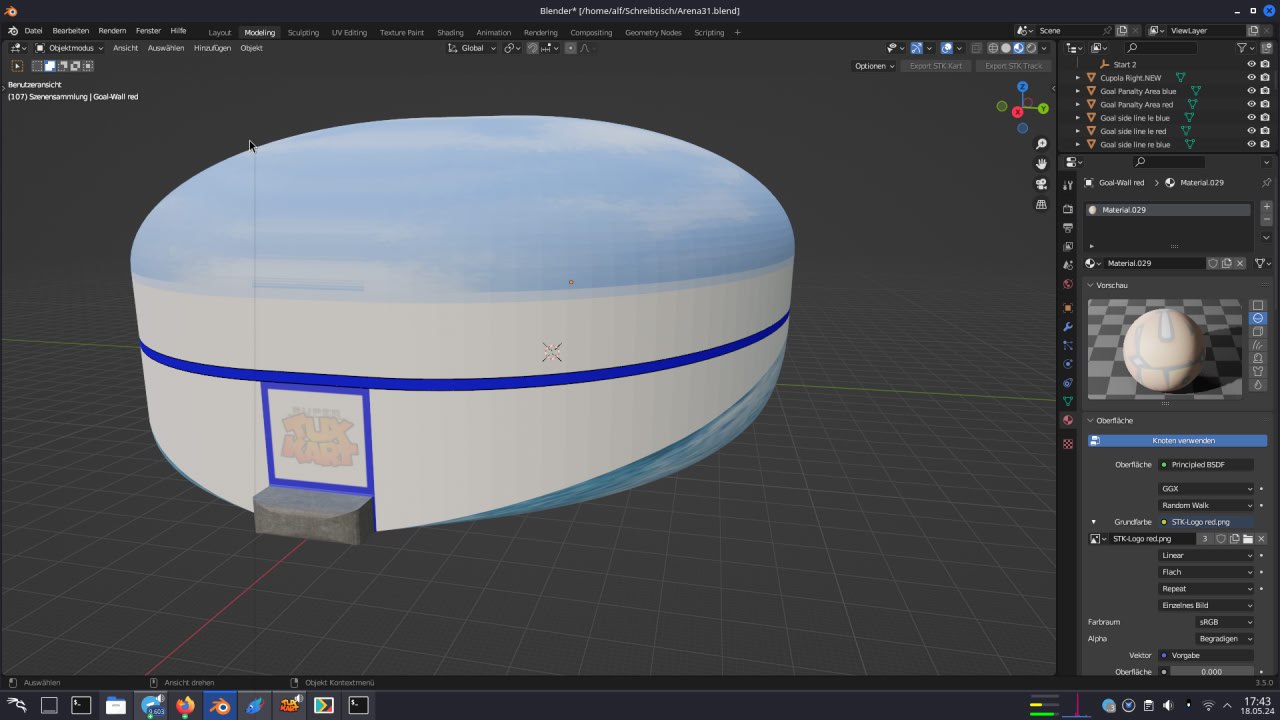Hide Cupola Right.NEW in the outliner
This screenshot has height=720, width=1280.
(1251, 77)
